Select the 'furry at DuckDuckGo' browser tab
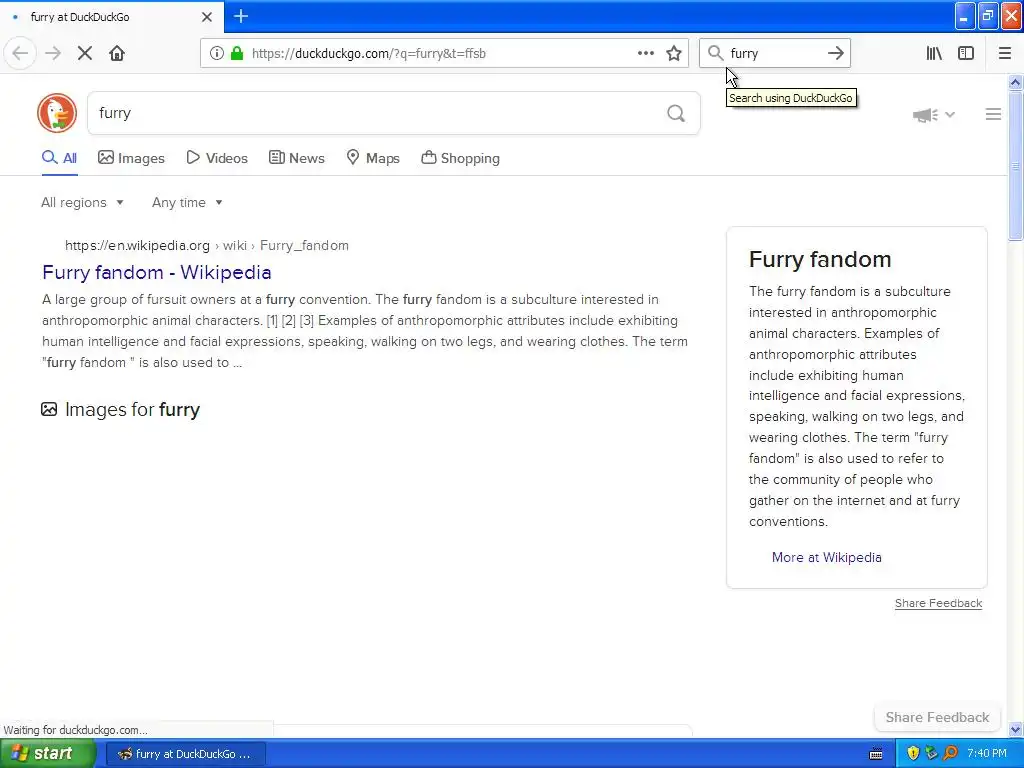The height and width of the screenshot is (768, 1024). pos(112,17)
